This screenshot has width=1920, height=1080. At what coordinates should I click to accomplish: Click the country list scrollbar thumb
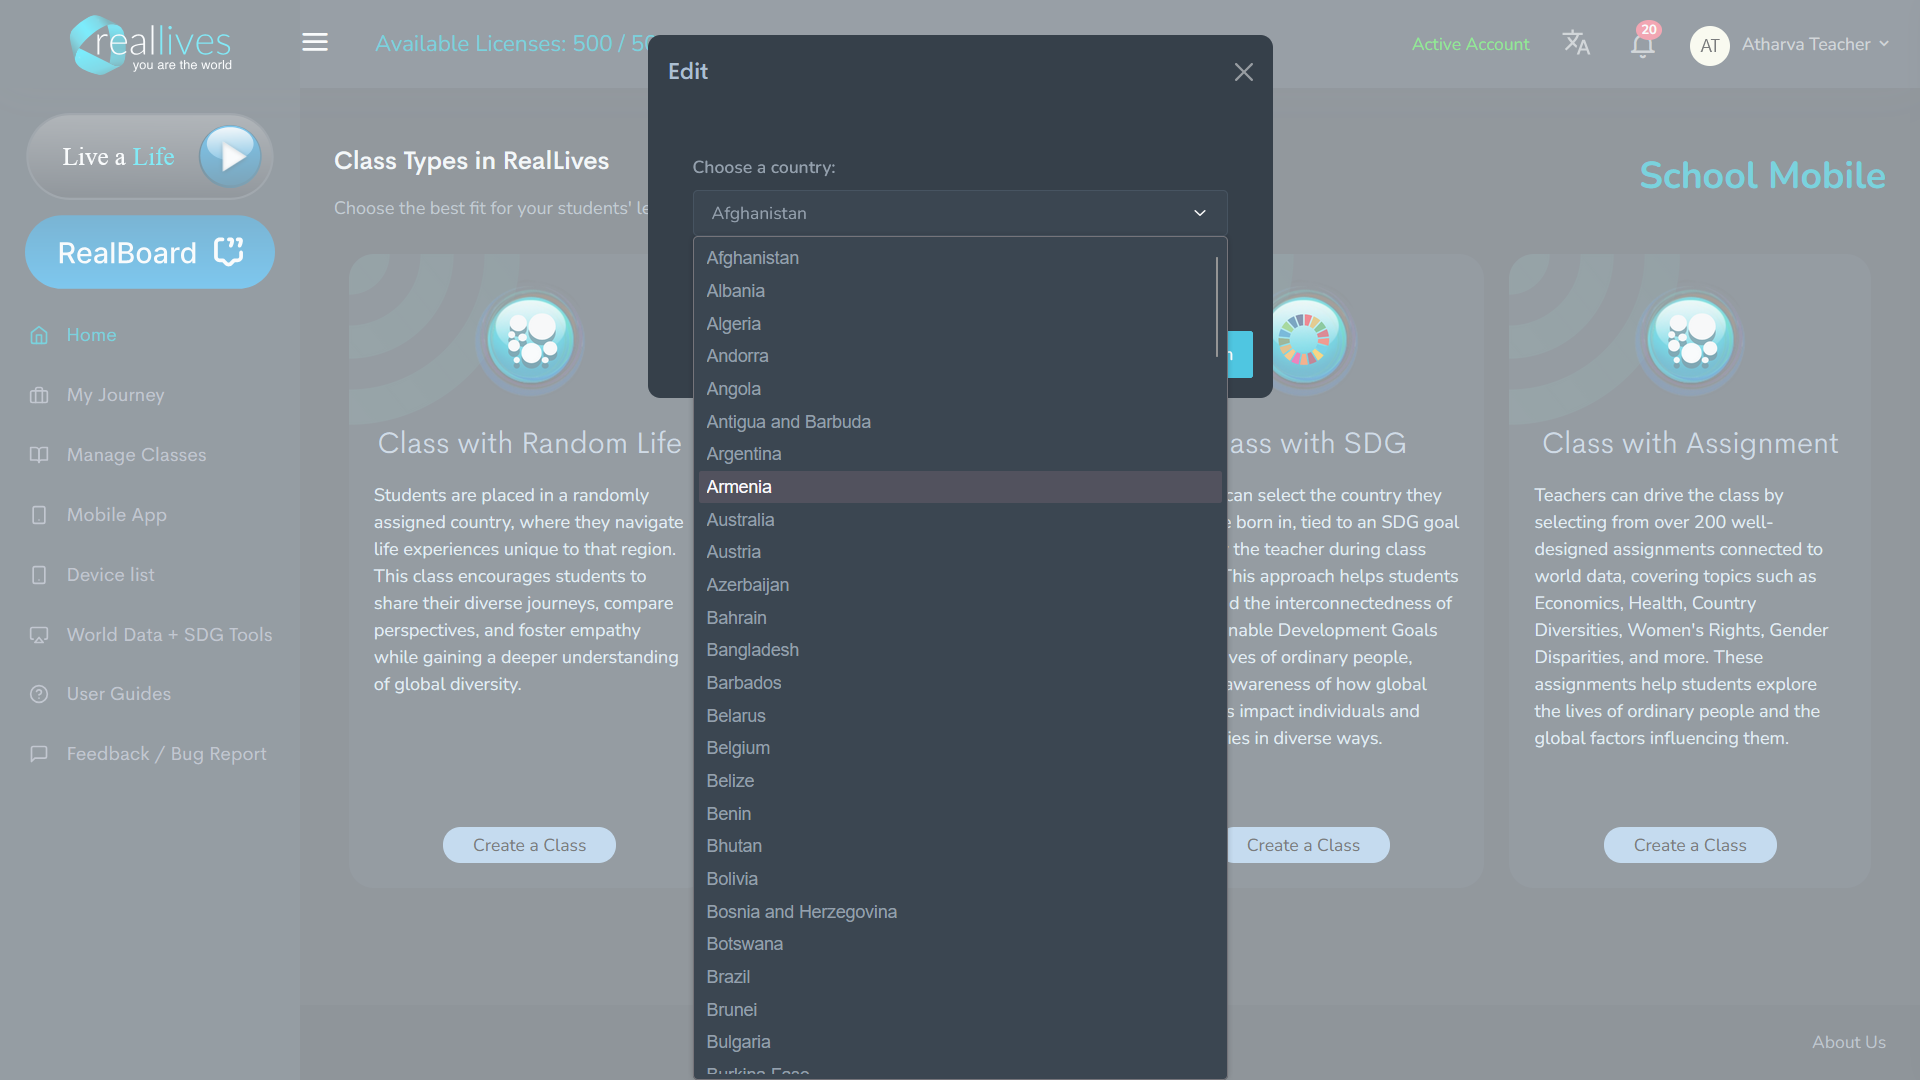pyautogui.click(x=1217, y=307)
